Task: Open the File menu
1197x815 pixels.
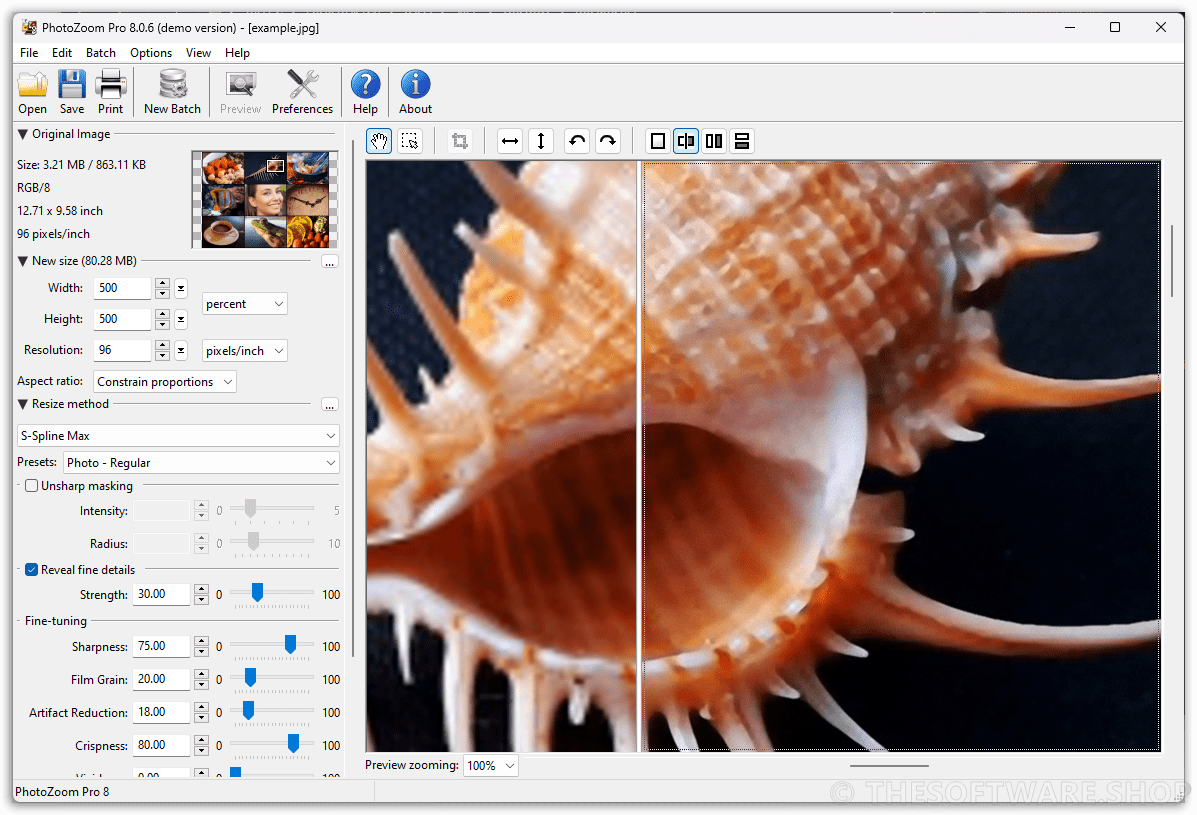Action: click(x=29, y=53)
